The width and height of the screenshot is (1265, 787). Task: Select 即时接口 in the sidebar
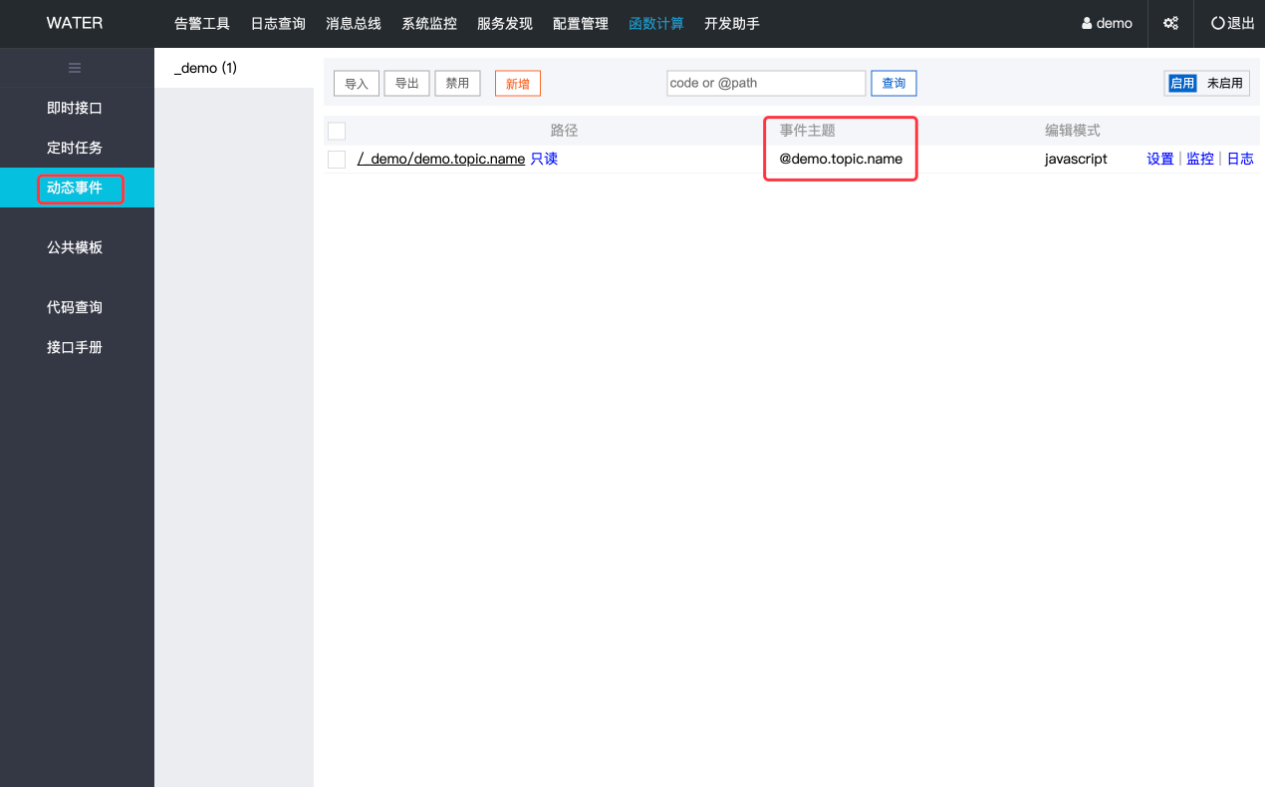(75, 108)
